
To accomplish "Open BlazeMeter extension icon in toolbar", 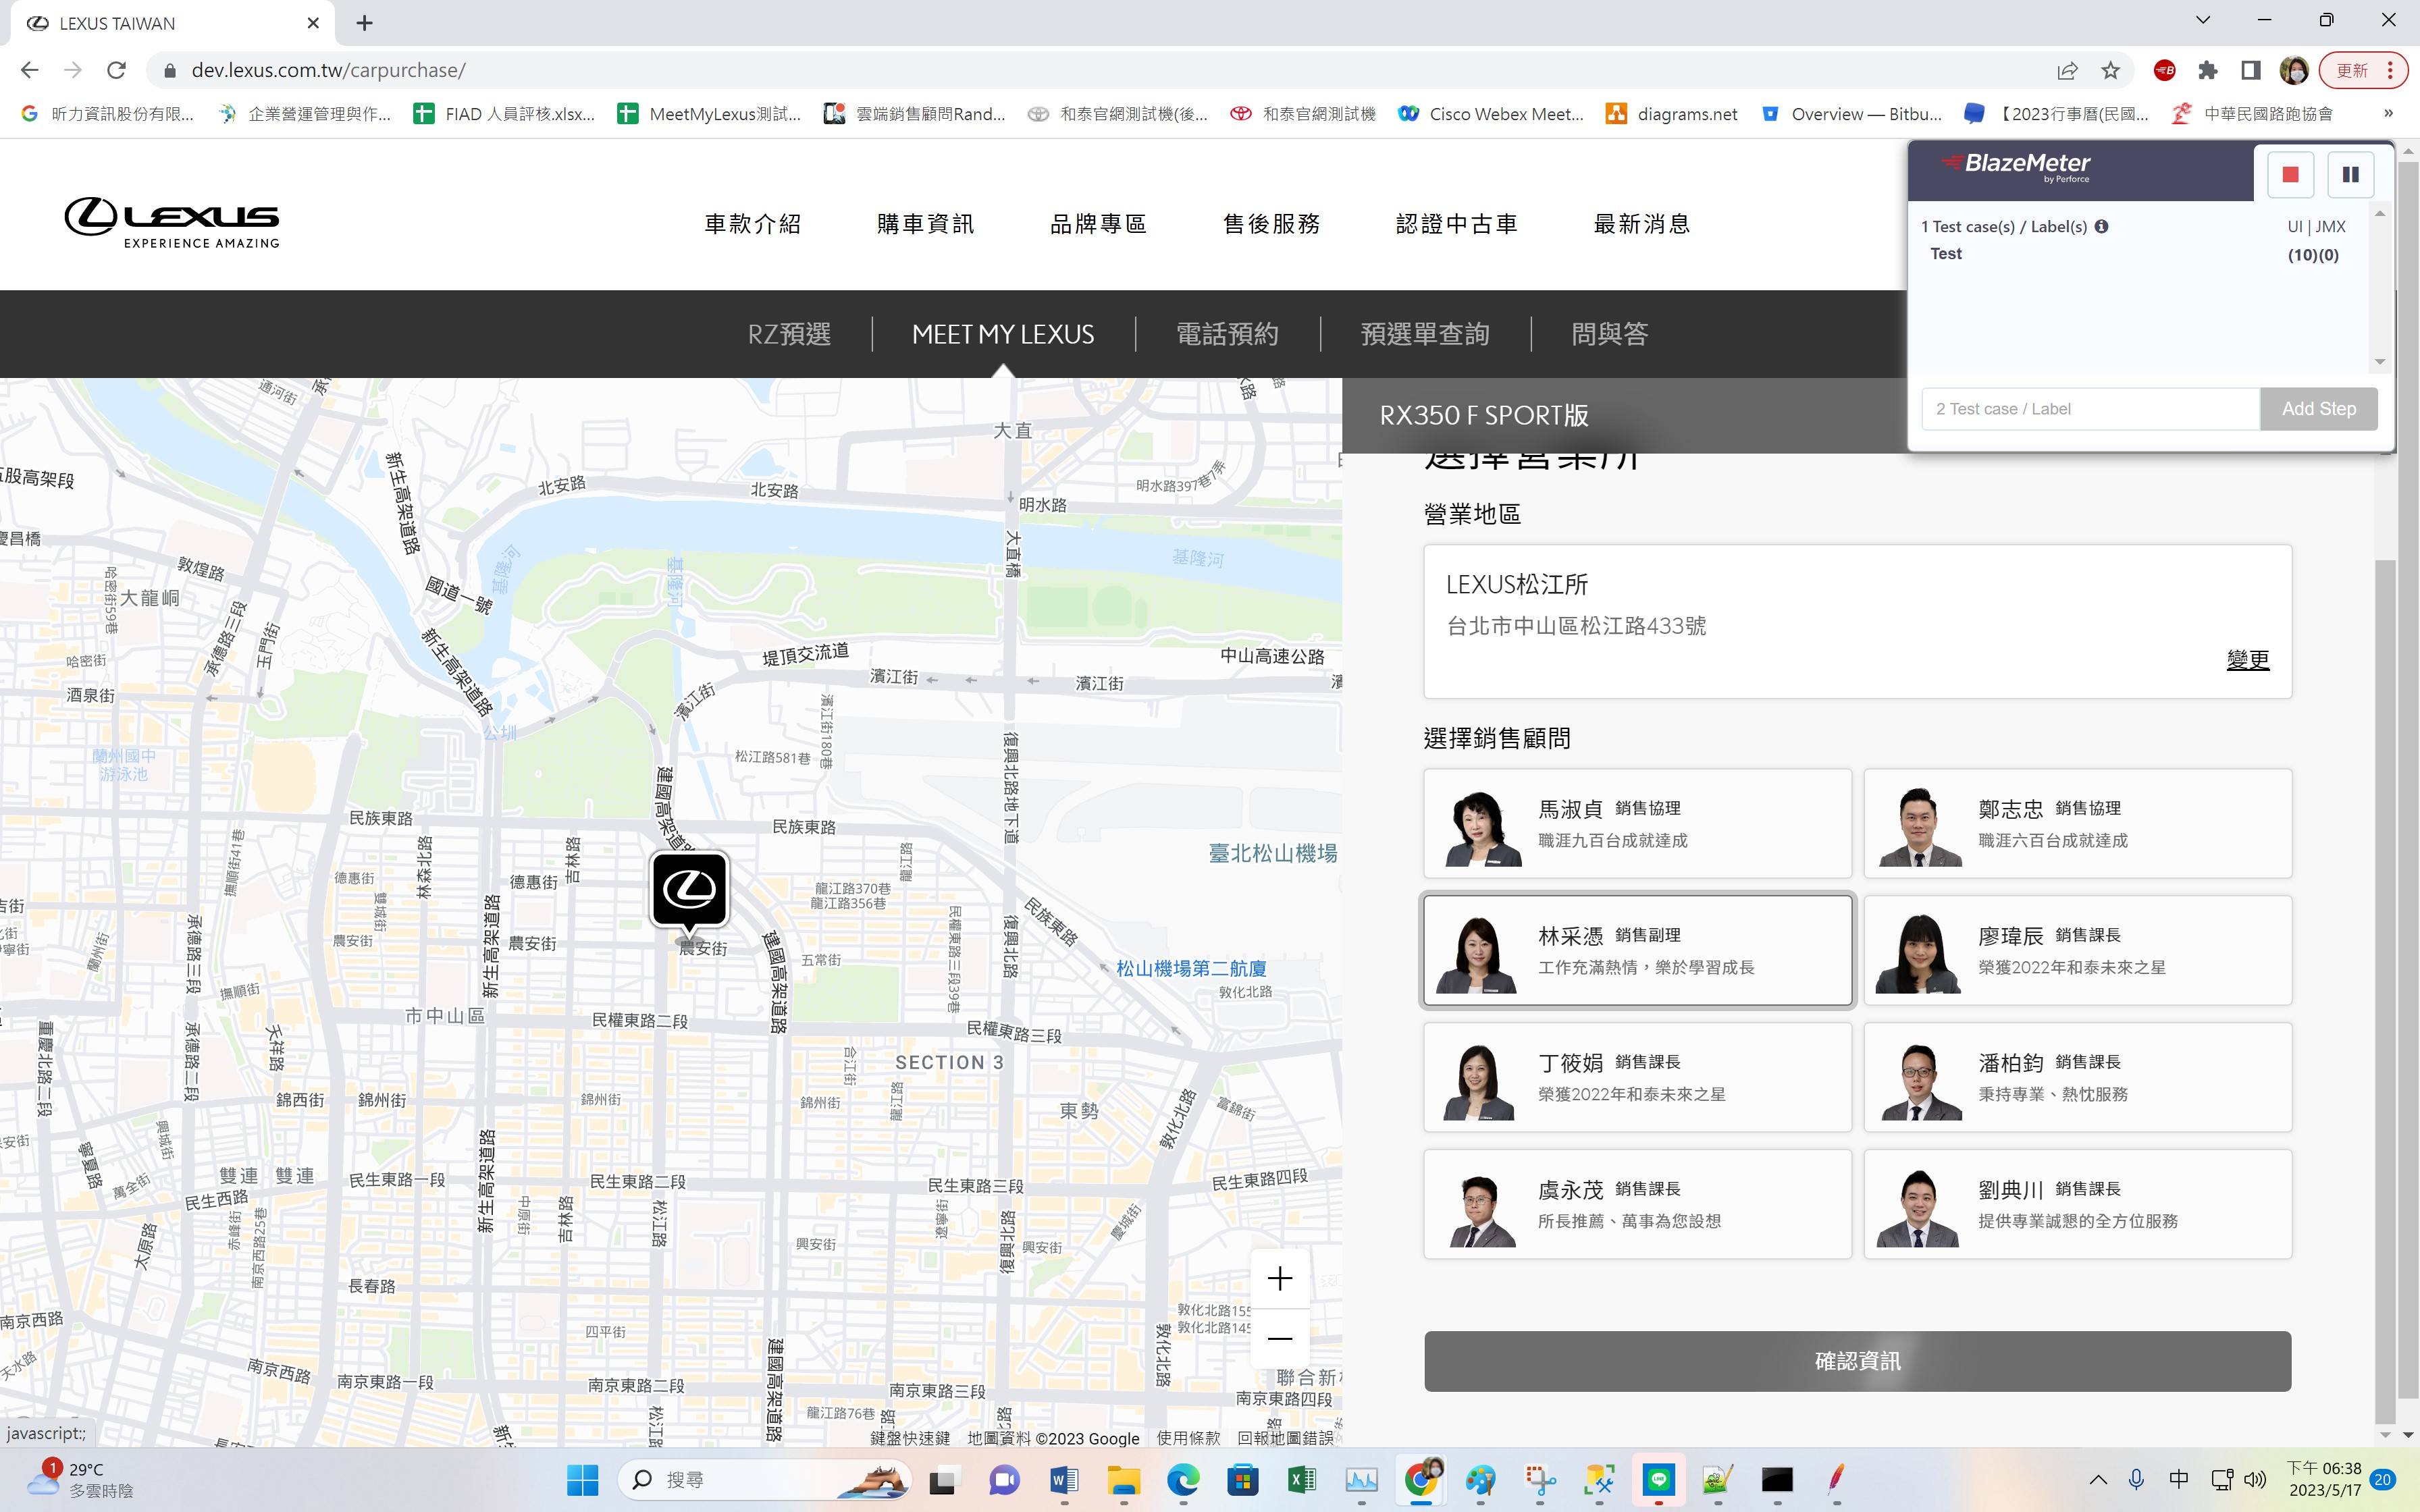I will coord(2164,70).
